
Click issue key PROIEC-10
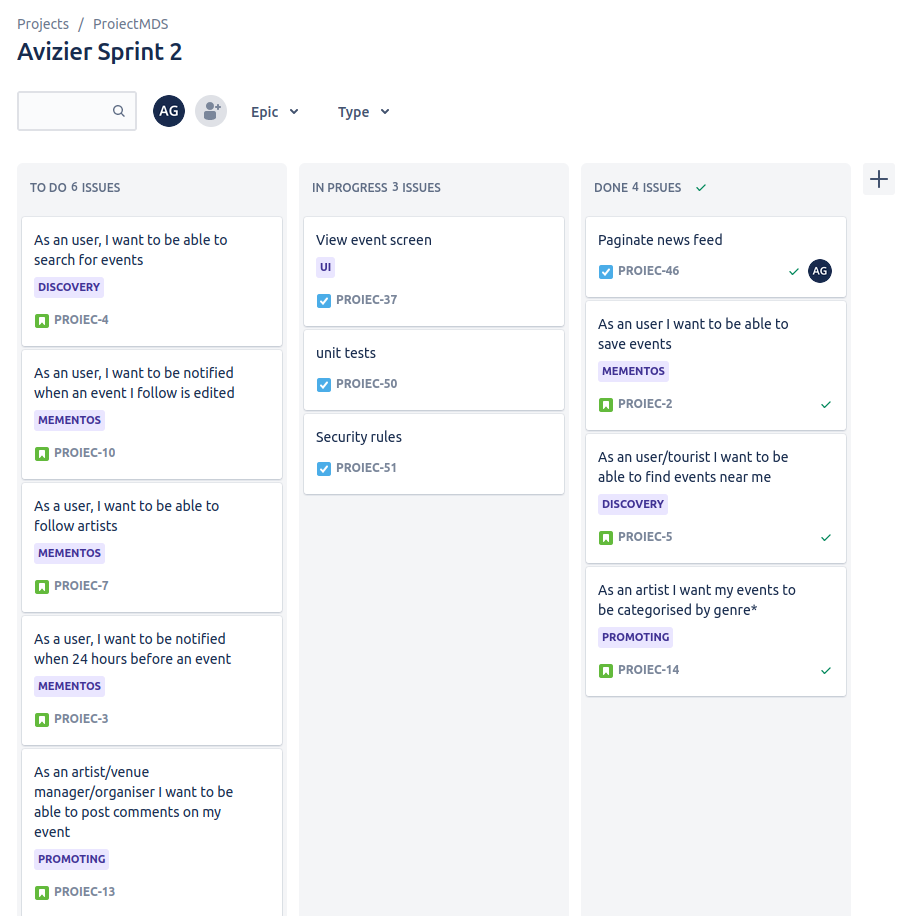click(x=85, y=453)
